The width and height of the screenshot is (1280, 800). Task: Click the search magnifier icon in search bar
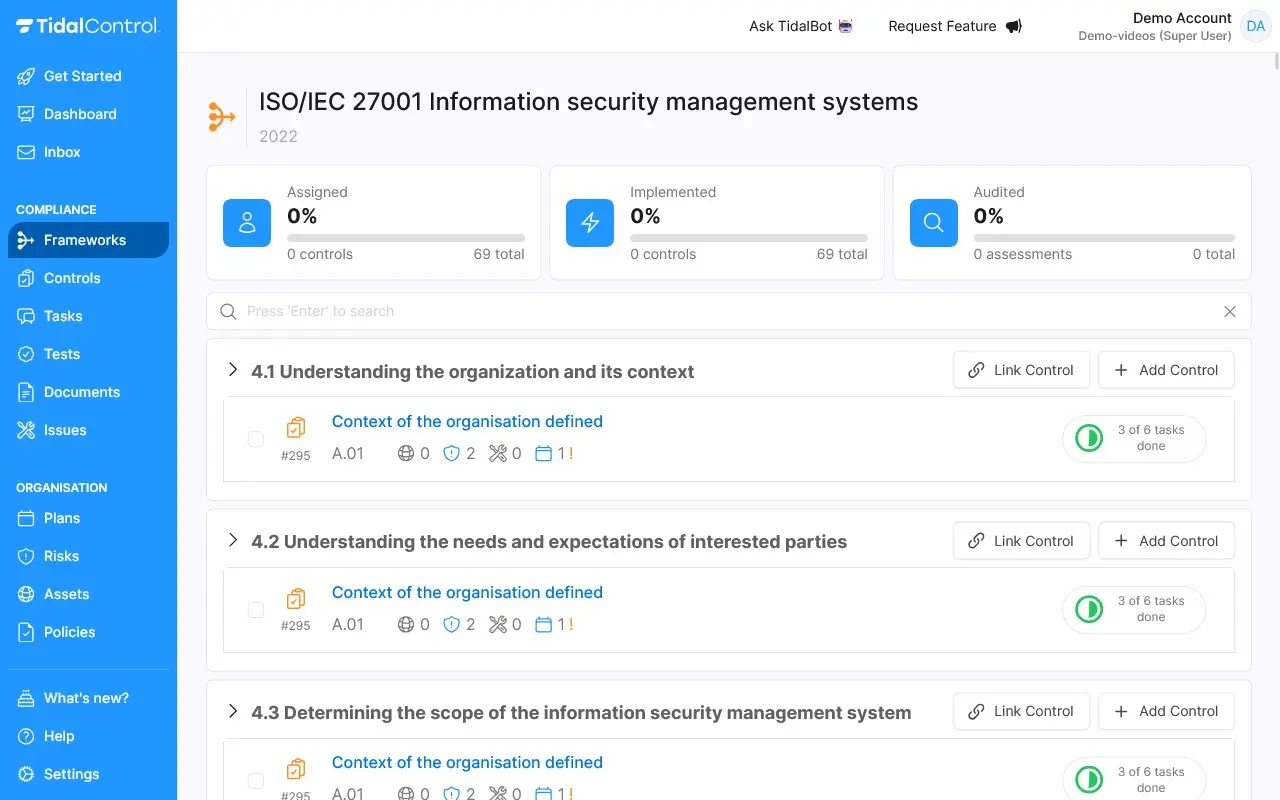click(x=228, y=311)
